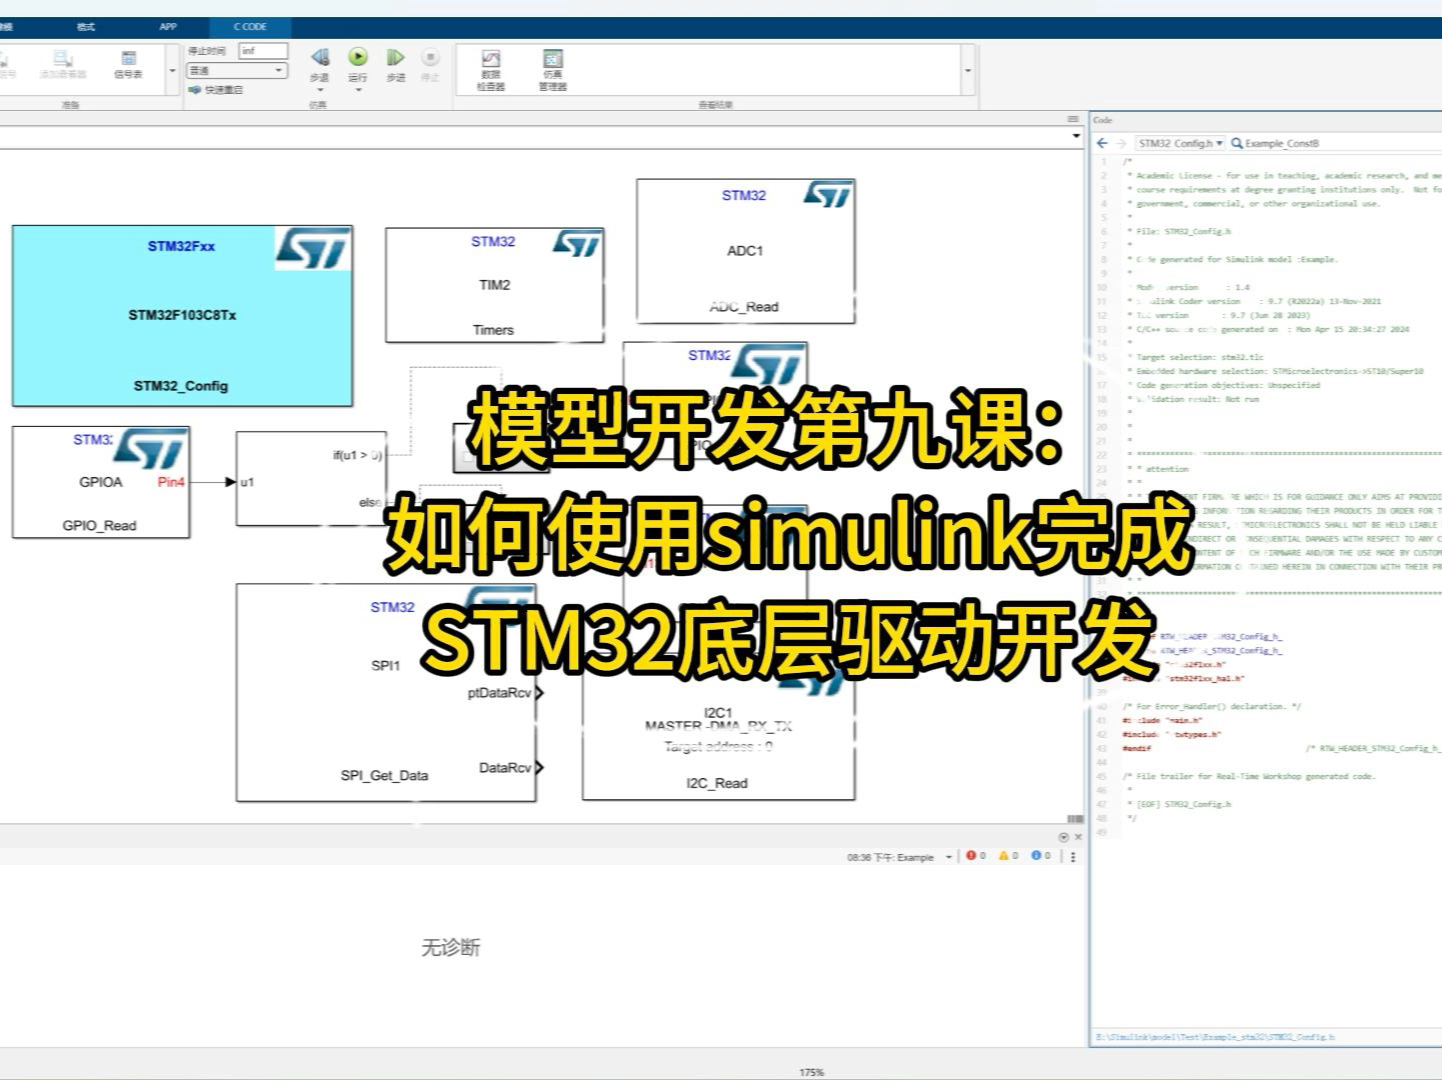Click the 175% zoom level in status bar
The width and height of the screenshot is (1442, 1080).
coord(811,1073)
